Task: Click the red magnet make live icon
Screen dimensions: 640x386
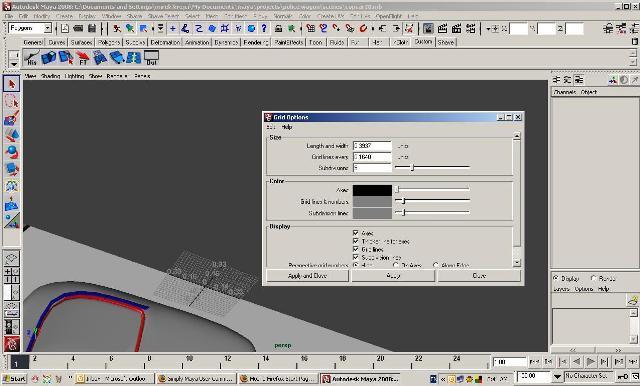Action: click(363, 28)
